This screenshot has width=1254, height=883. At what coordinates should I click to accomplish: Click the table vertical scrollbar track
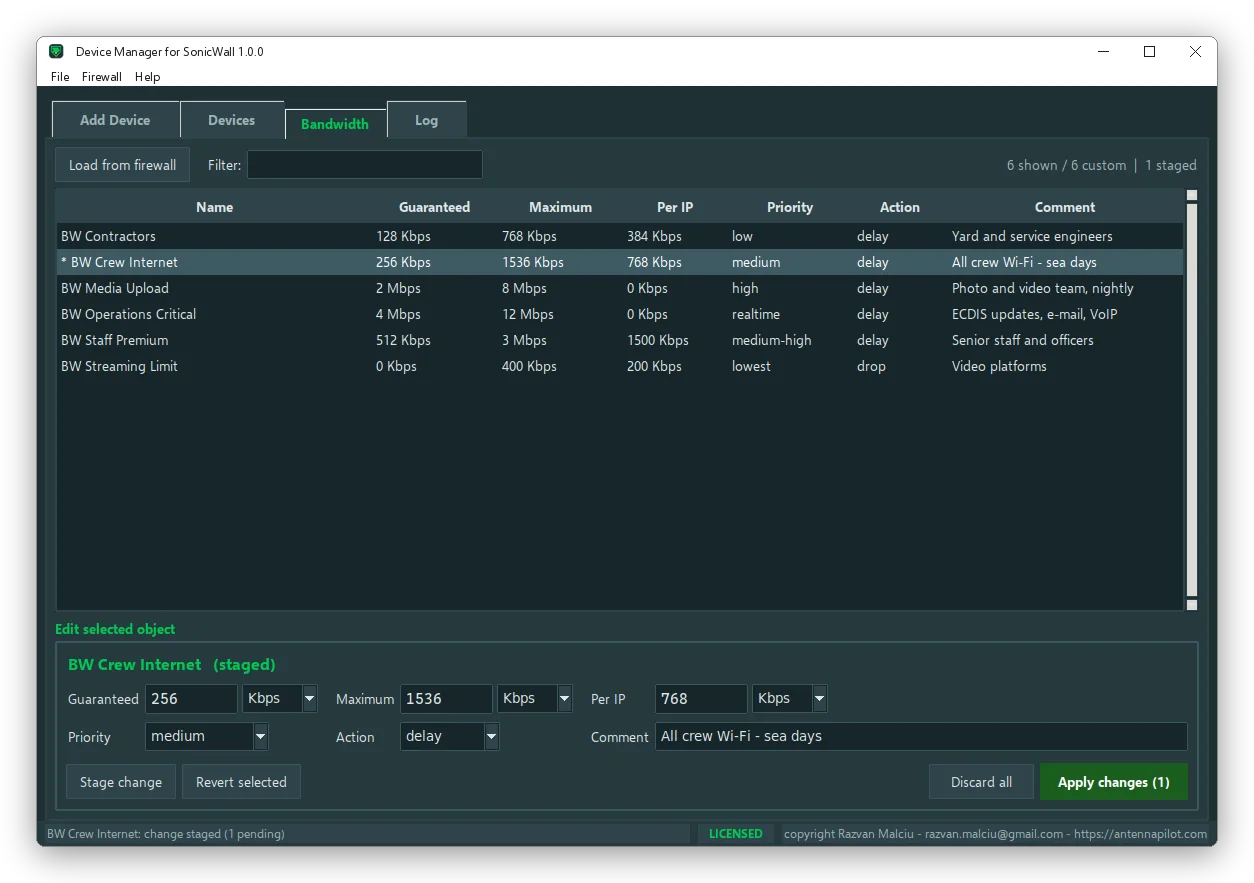[x=1192, y=400]
